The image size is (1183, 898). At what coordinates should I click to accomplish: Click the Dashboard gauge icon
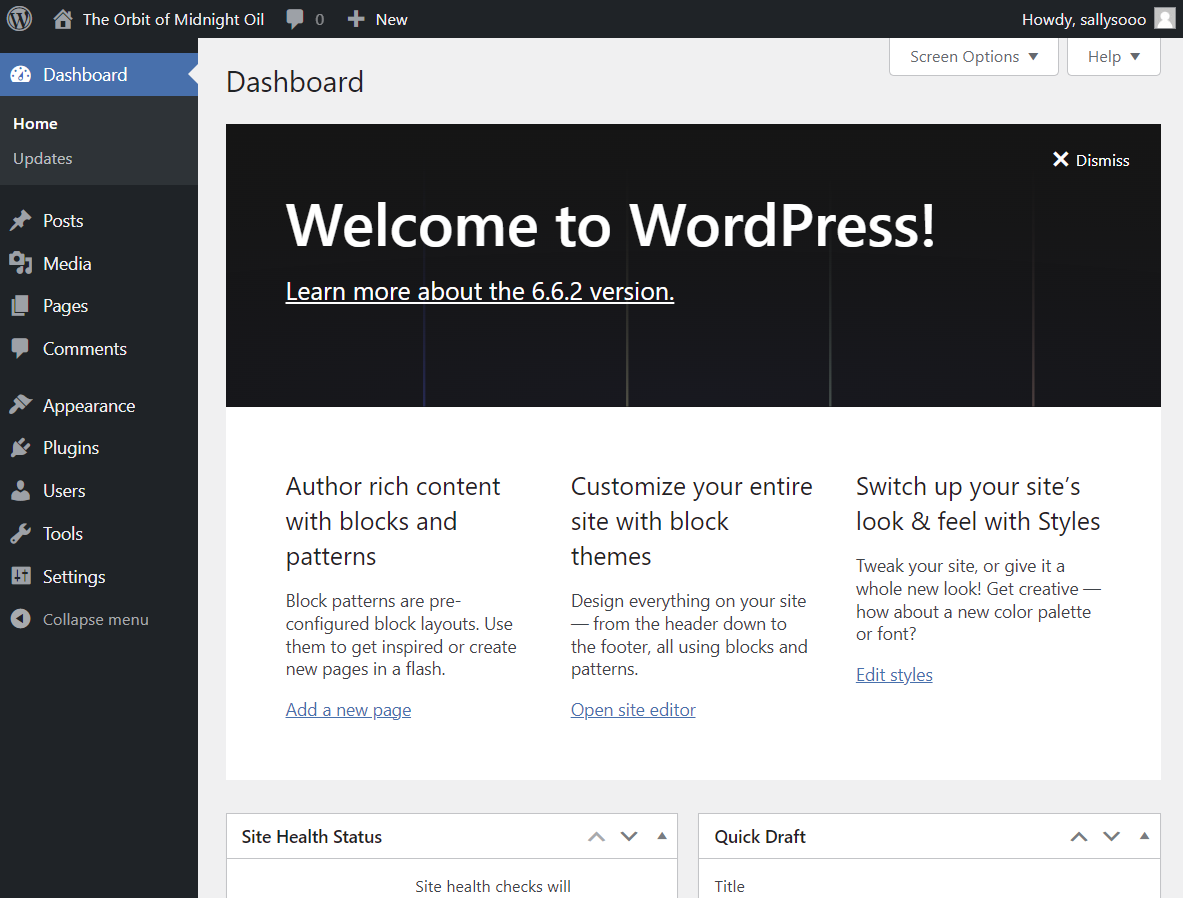point(21,74)
